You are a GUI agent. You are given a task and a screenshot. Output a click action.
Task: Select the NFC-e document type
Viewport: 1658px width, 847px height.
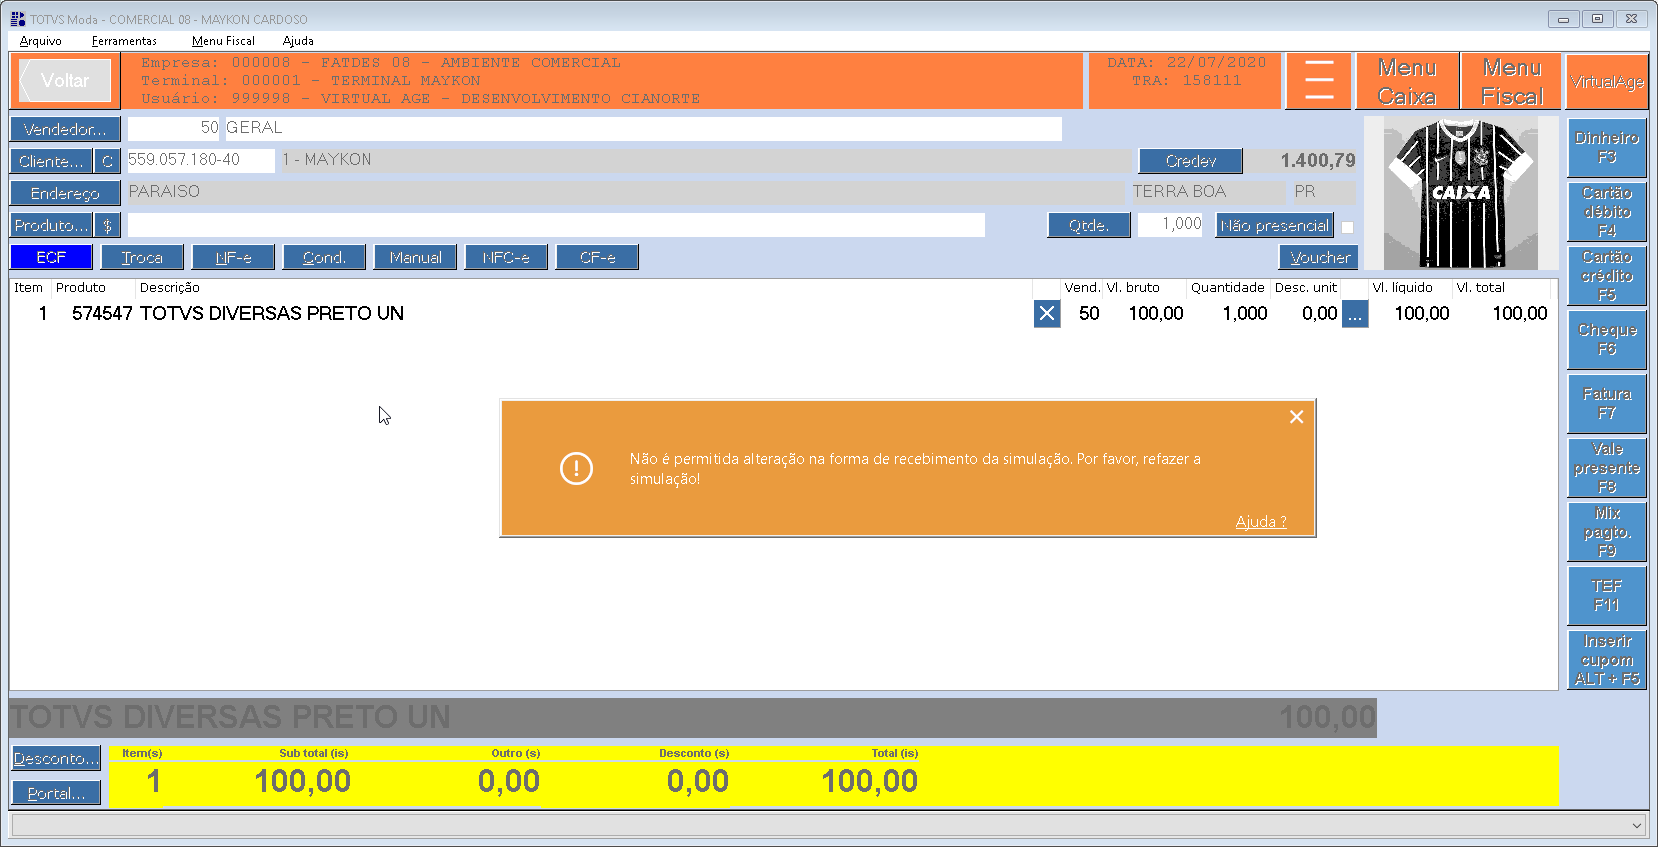[x=506, y=257]
